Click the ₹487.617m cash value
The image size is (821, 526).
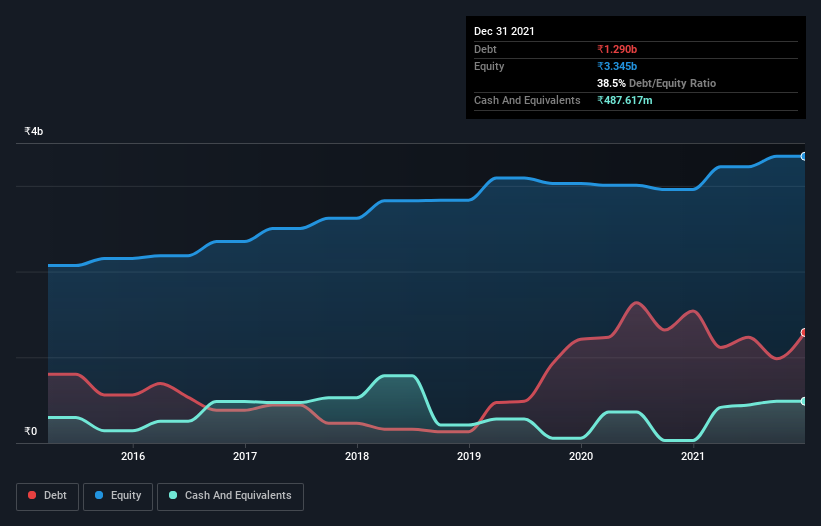click(625, 100)
